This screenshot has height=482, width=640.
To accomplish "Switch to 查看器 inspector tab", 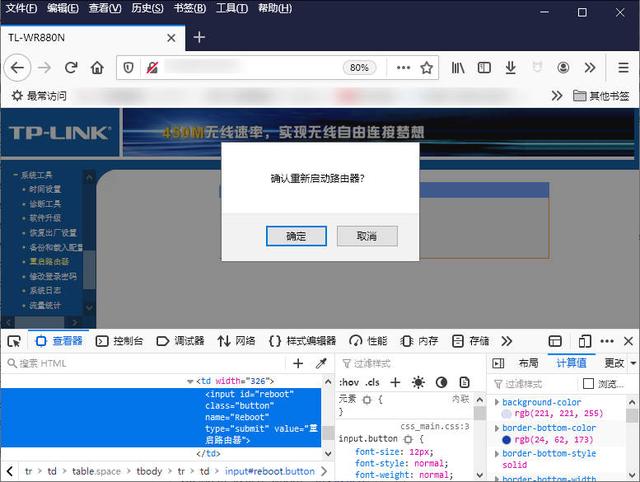I will coord(59,341).
